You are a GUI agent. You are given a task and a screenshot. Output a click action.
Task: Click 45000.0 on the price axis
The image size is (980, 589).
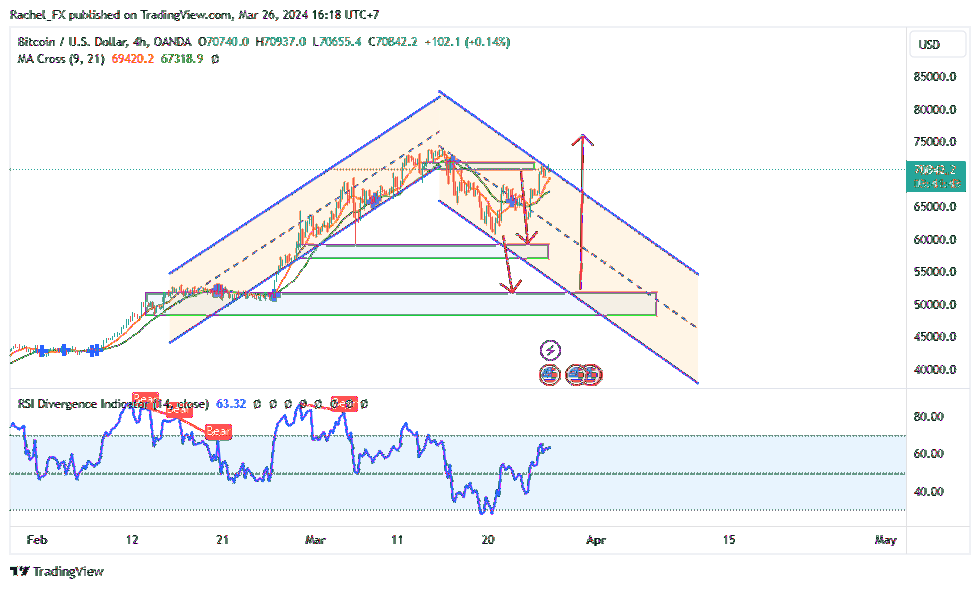[x=935, y=337]
